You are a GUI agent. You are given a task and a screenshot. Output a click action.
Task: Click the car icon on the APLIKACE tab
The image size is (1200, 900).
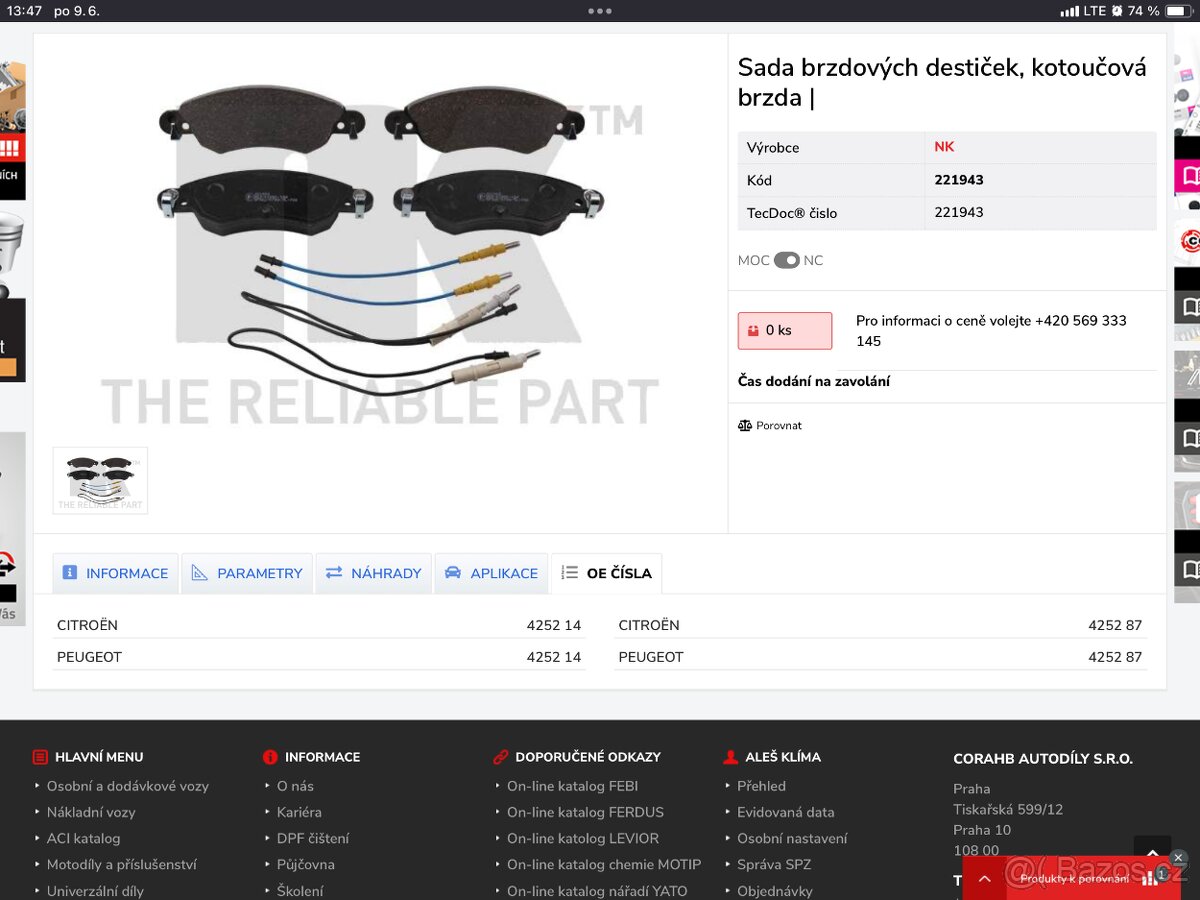(x=452, y=573)
